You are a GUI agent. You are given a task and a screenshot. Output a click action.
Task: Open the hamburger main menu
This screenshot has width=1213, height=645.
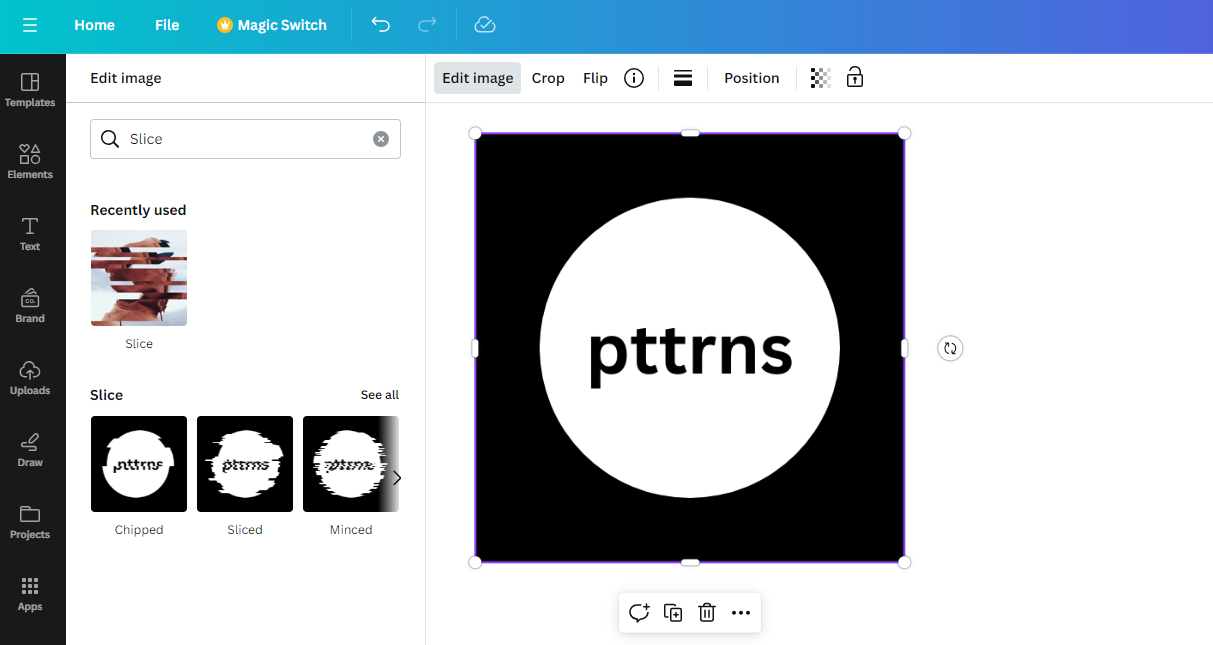(x=30, y=25)
